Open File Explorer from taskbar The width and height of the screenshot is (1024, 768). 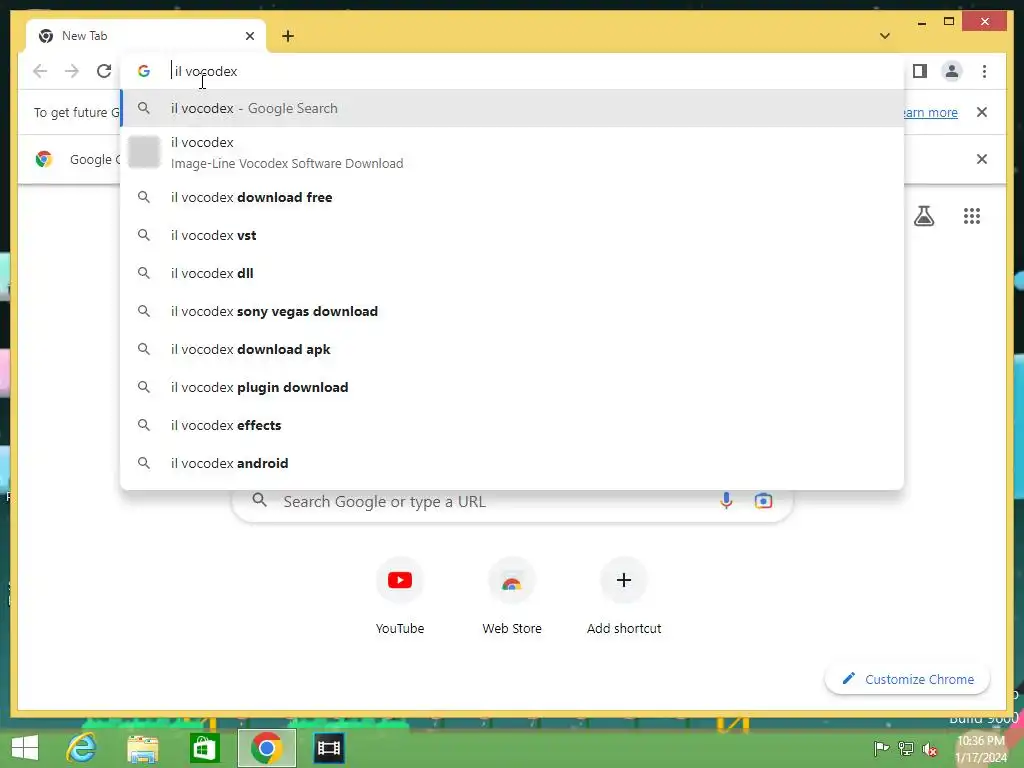point(142,748)
